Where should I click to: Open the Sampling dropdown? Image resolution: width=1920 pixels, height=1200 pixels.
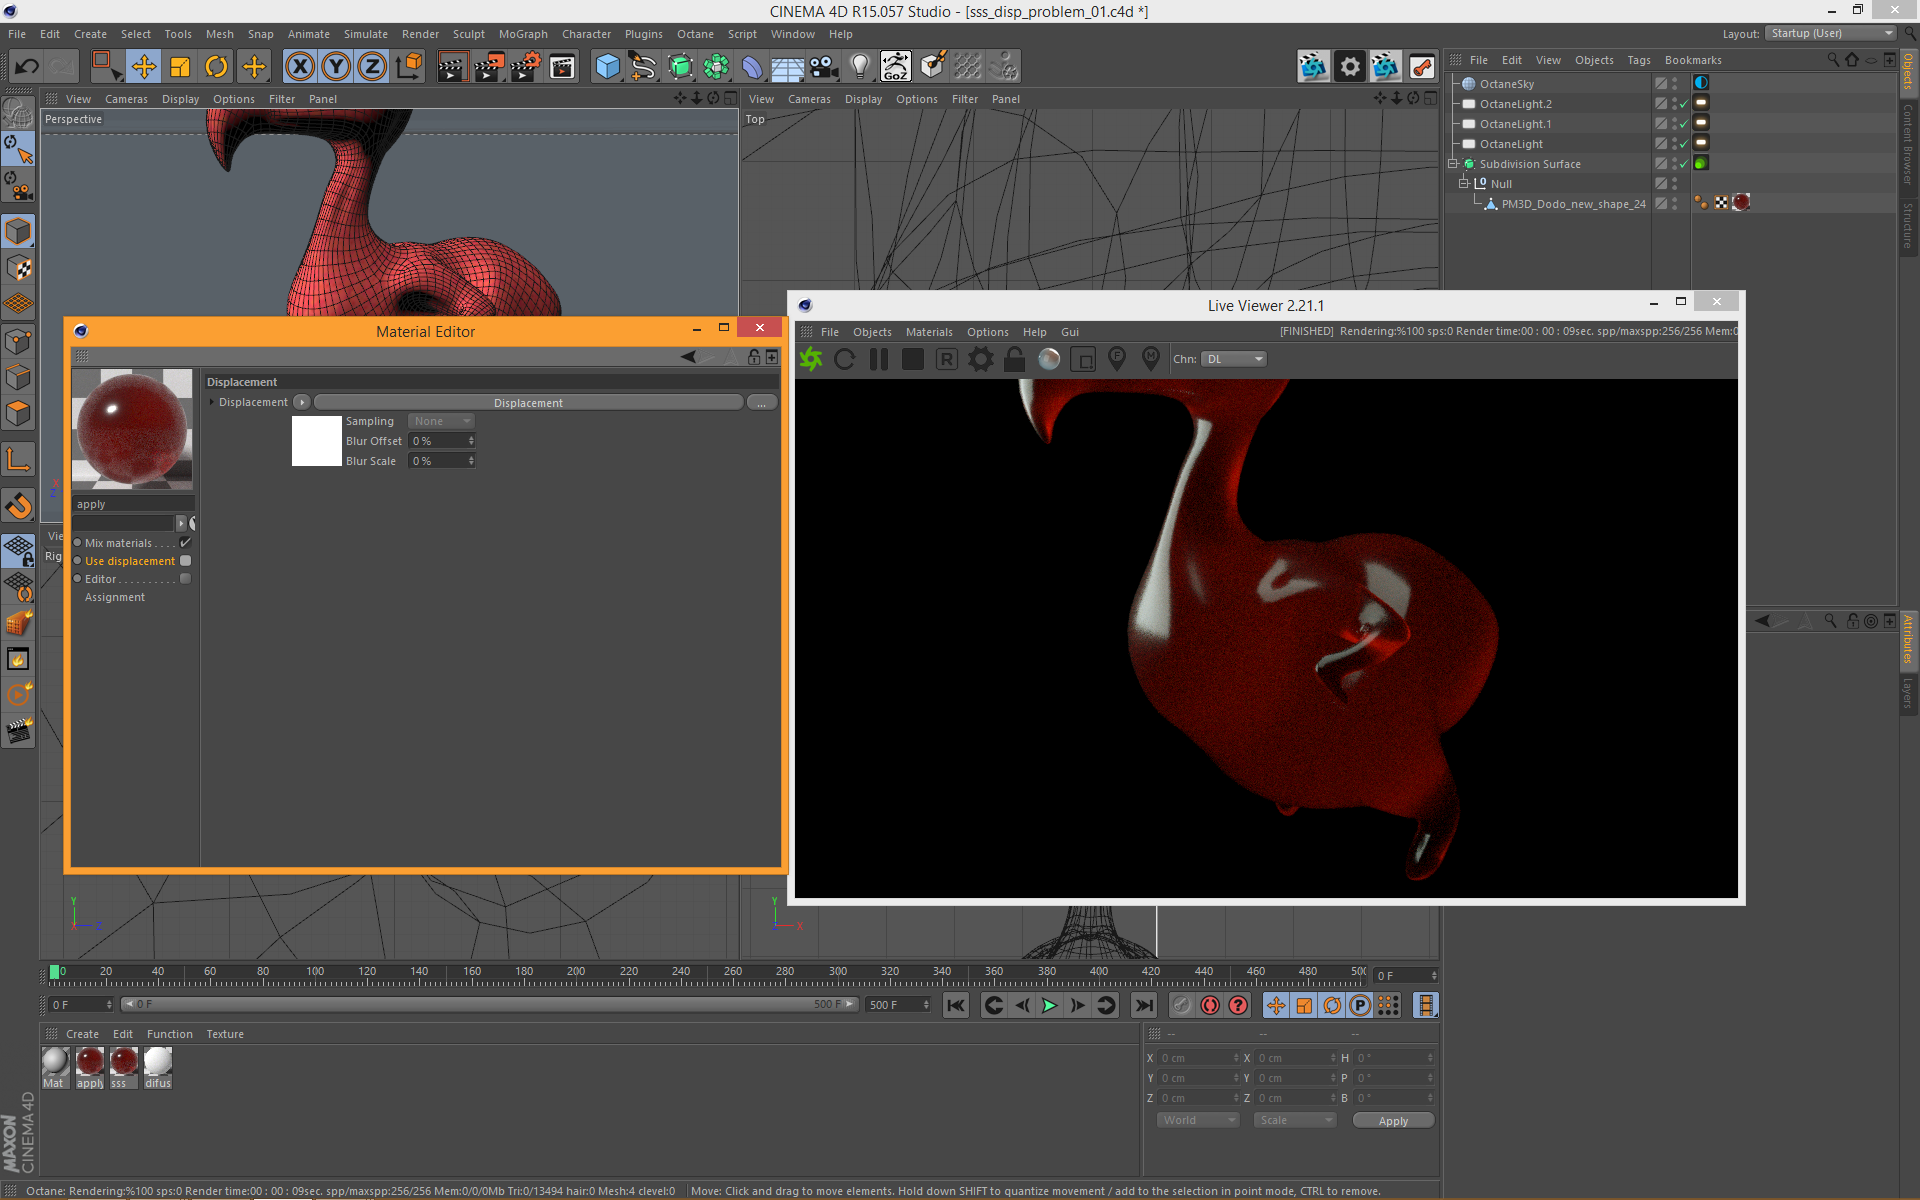click(x=441, y=421)
